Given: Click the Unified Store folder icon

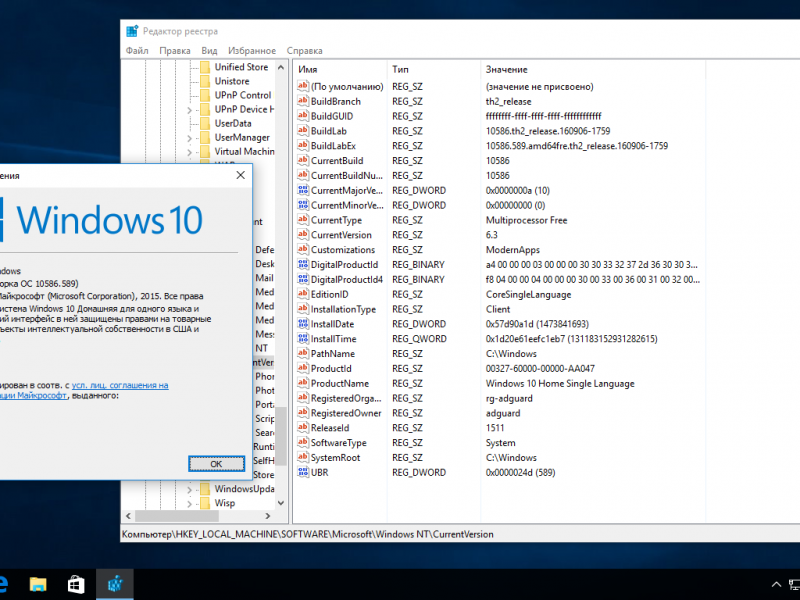Looking at the screenshot, I should [x=205, y=67].
